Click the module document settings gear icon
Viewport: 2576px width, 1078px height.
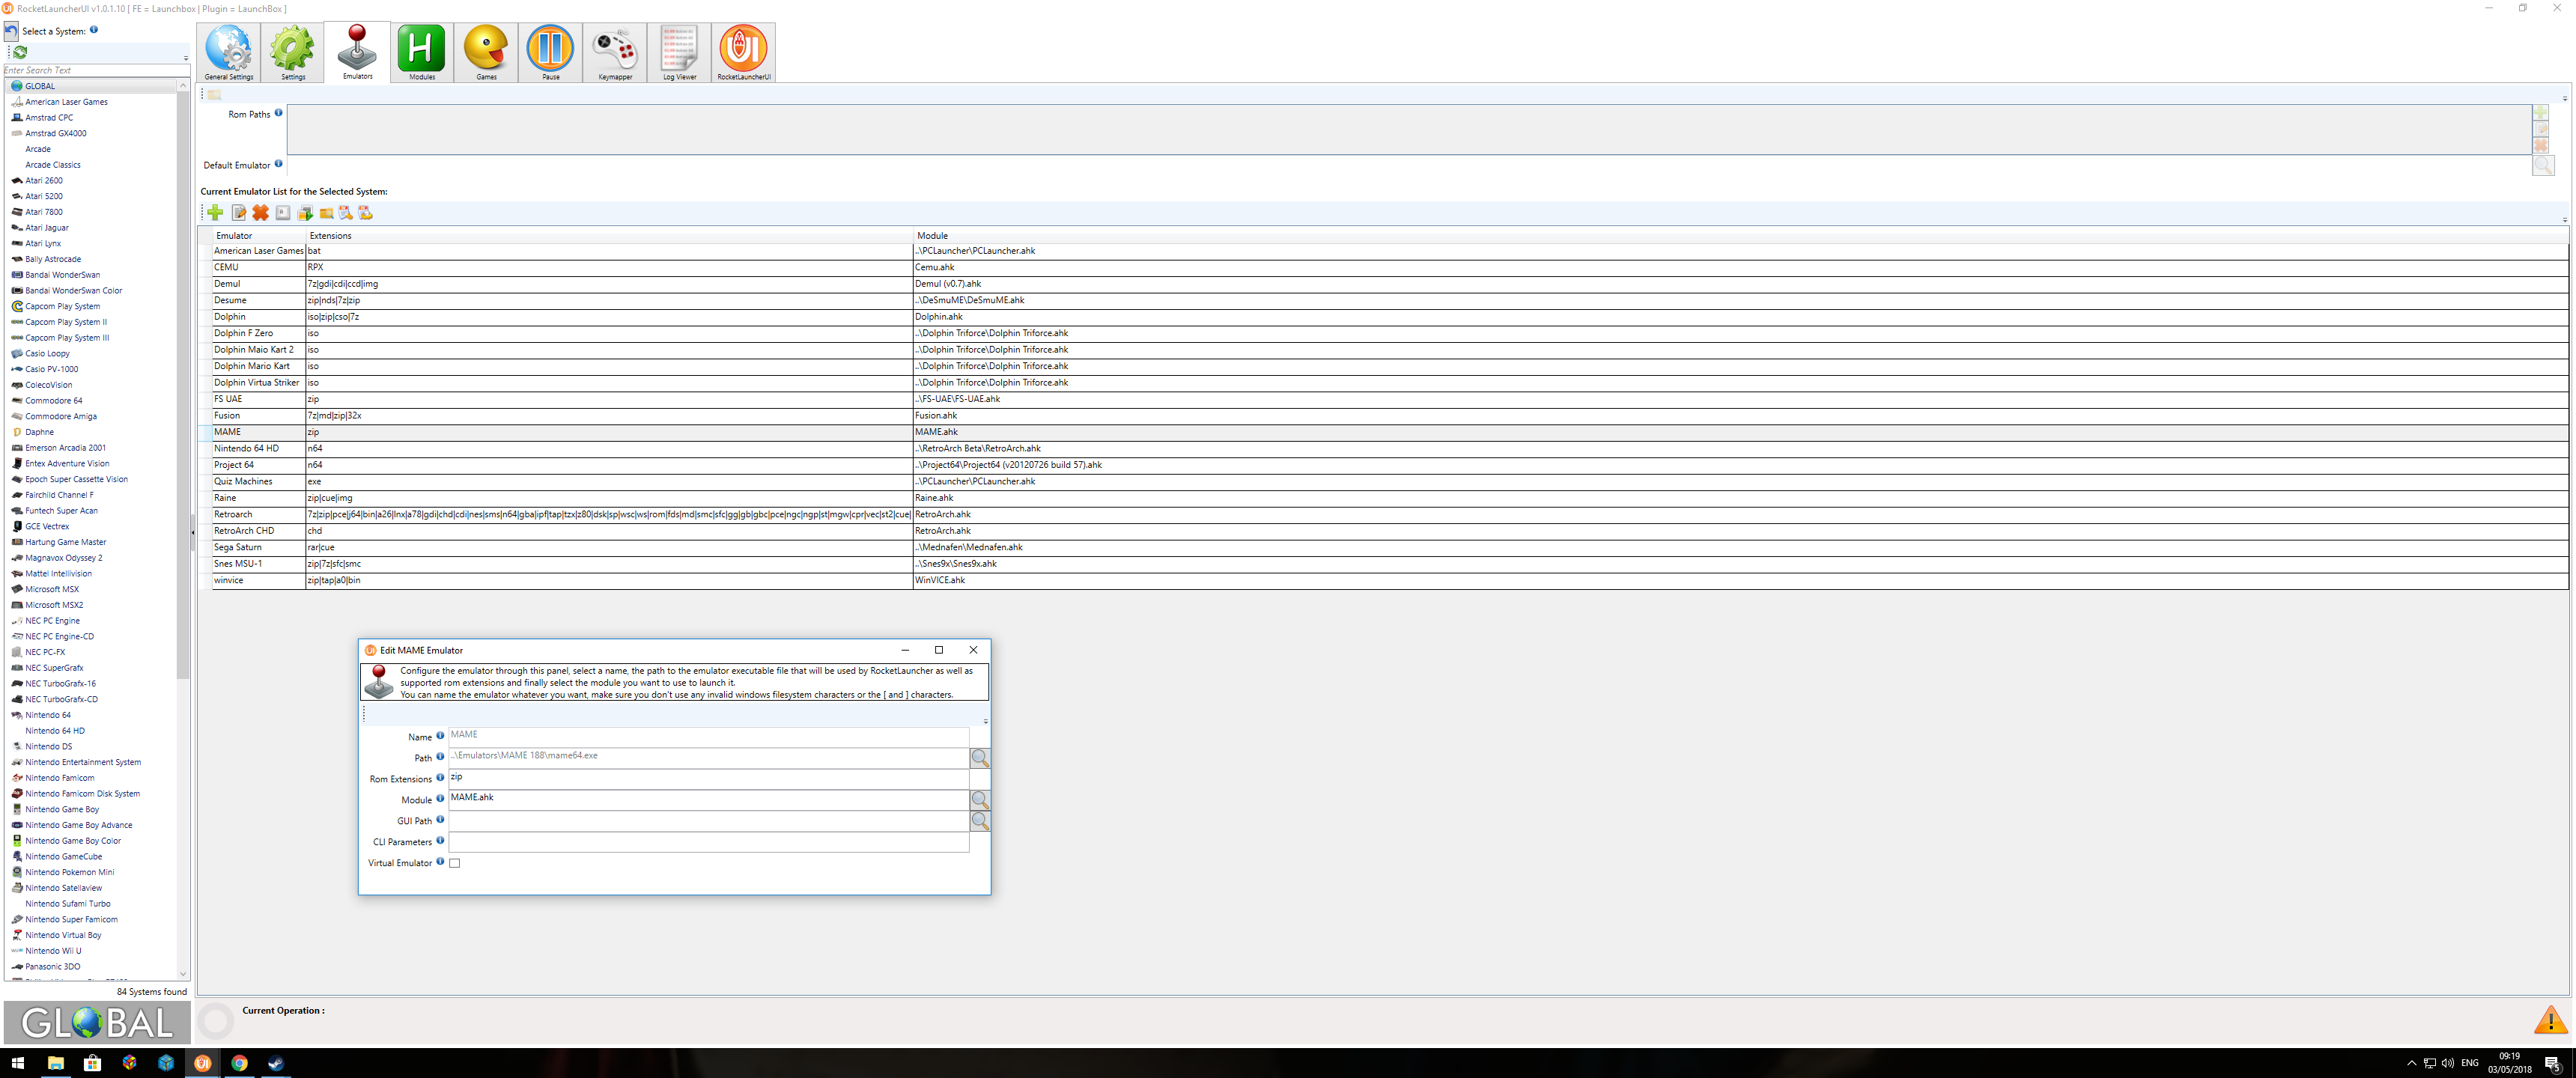pyautogui.click(x=365, y=212)
